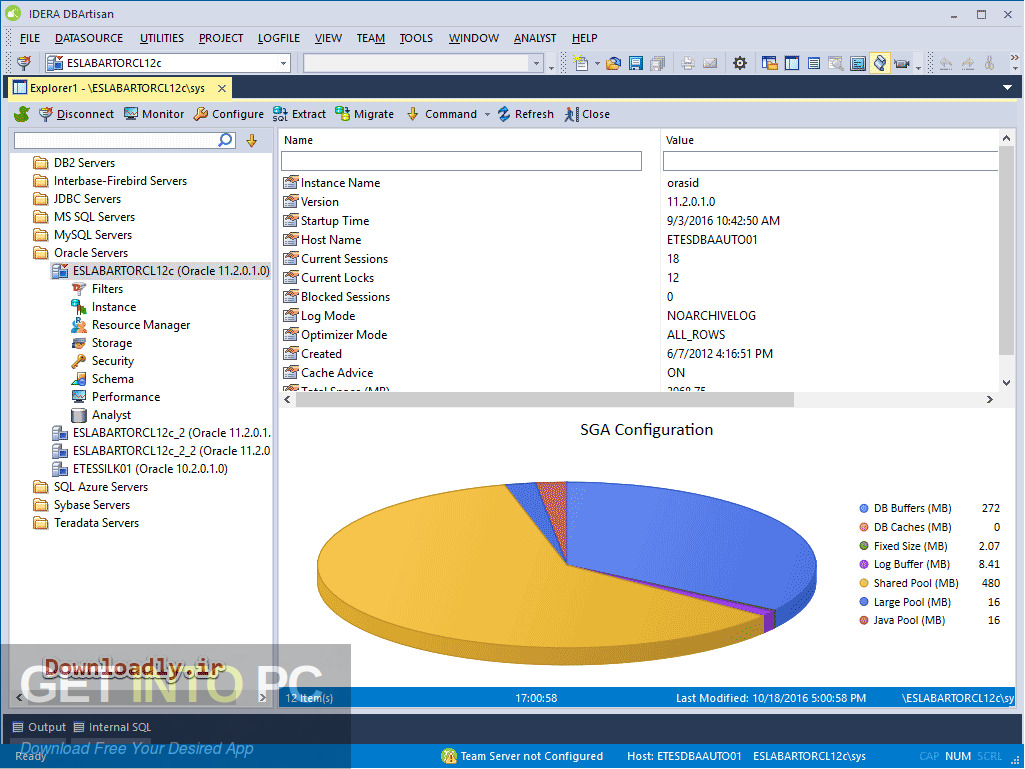Open the empty database combo box
The width and height of the screenshot is (1025, 769).
point(536,63)
